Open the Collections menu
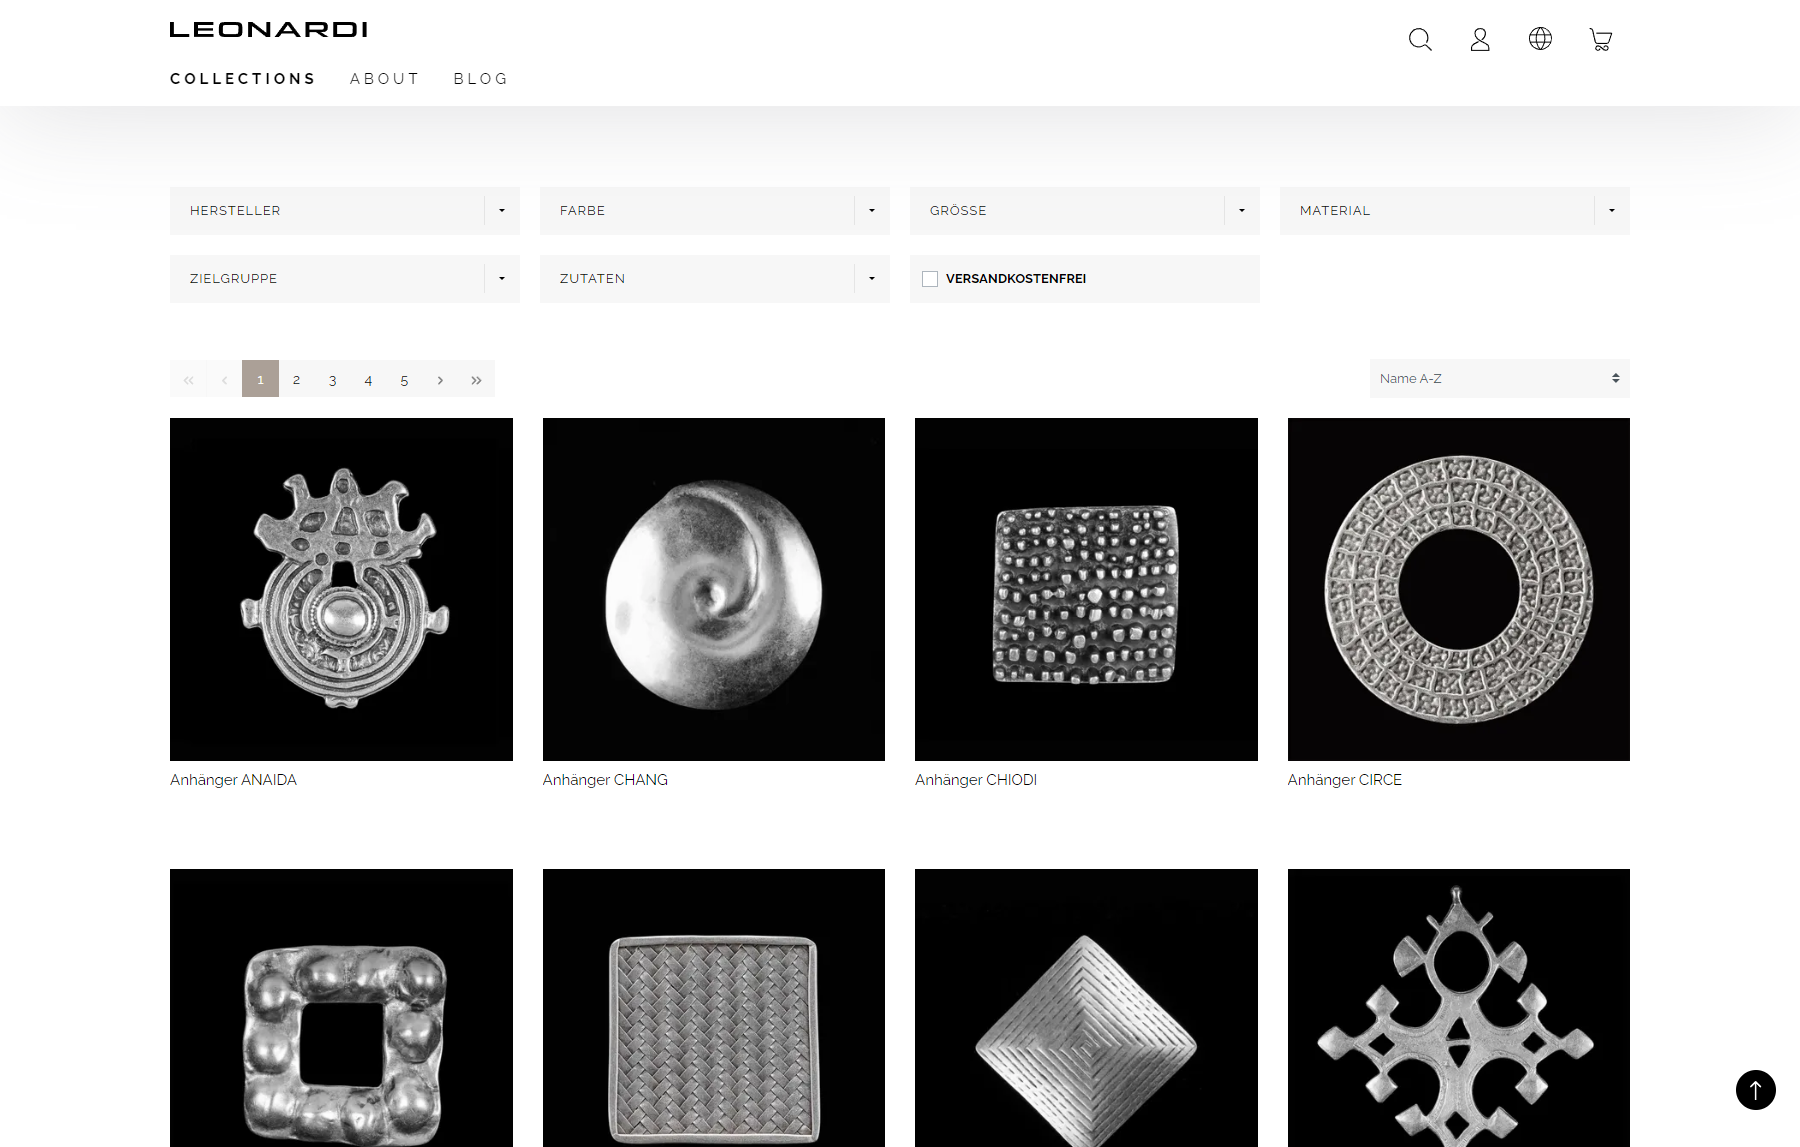Screen dimensions: 1800x1147 pos(243,78)
